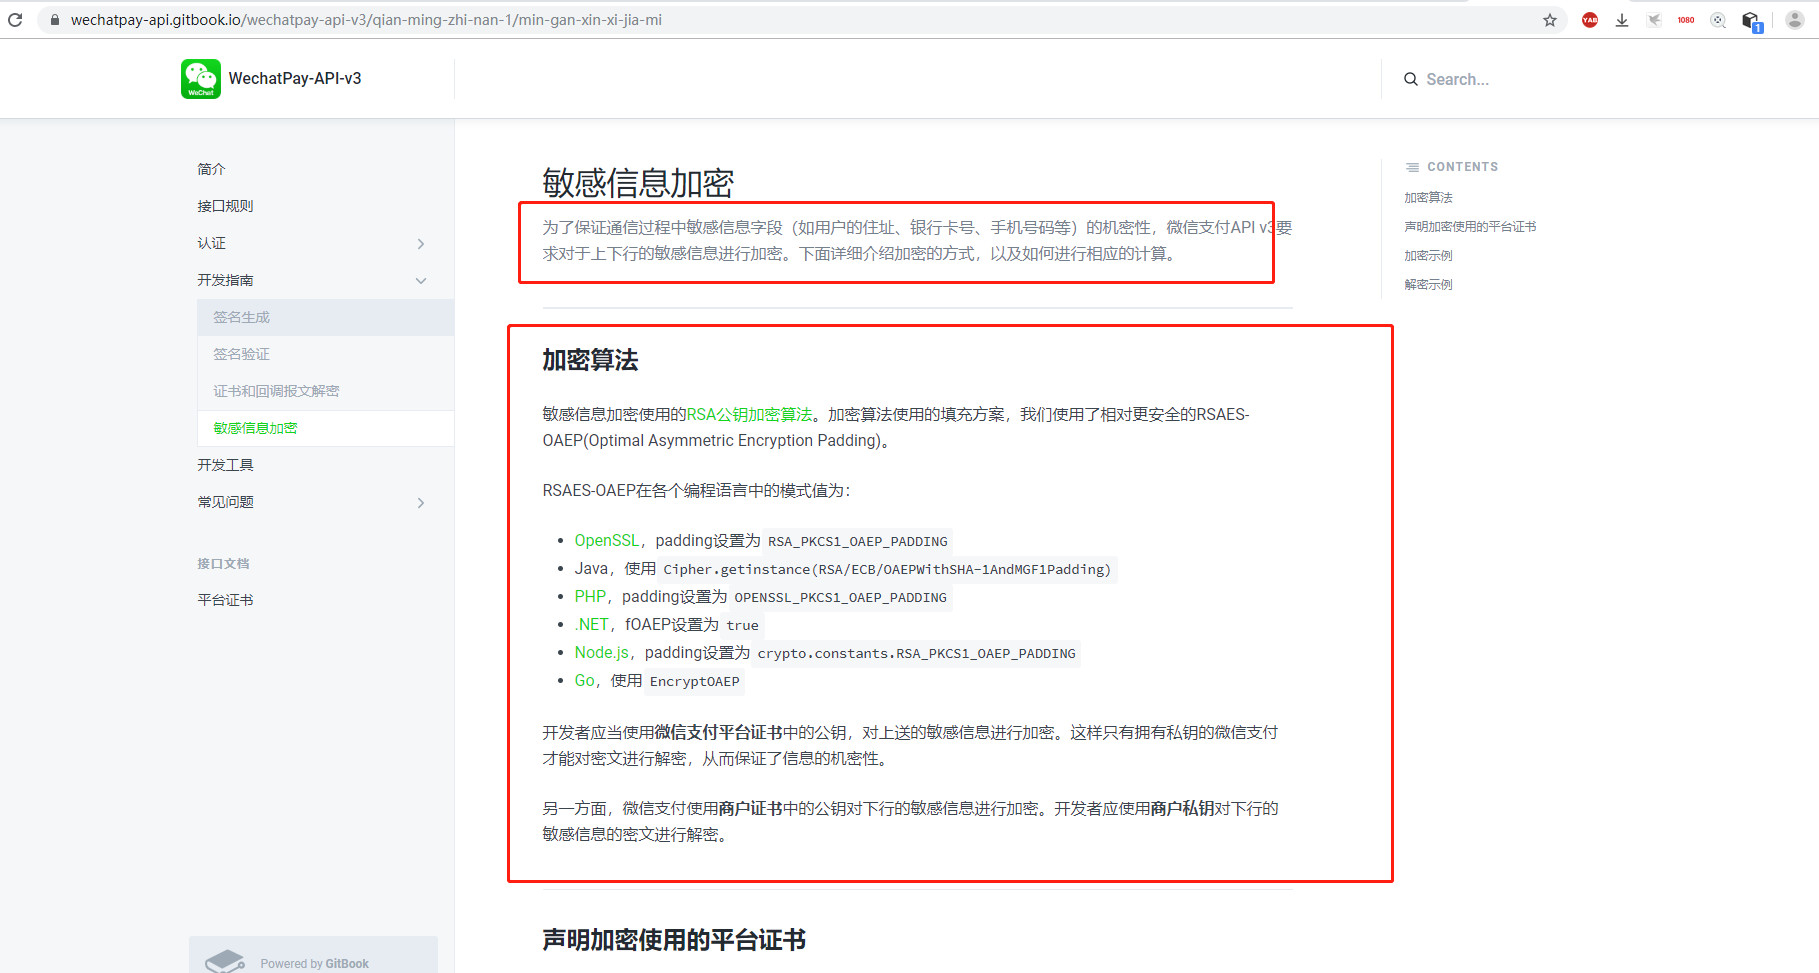
Task: Click the bold 商户证书 text
Action: [750, 808]
